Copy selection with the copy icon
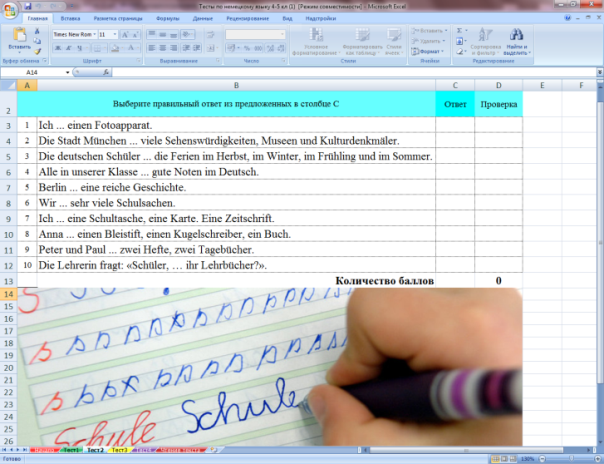 pyautogui.click(x=37, y=41)
